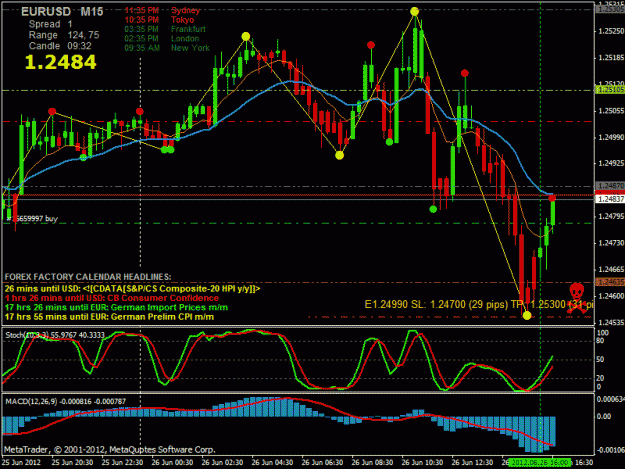Viewport: 625px width, 469px height.
Task: Click the 1.24990 price axis label
Action: [x=611, y=137]
